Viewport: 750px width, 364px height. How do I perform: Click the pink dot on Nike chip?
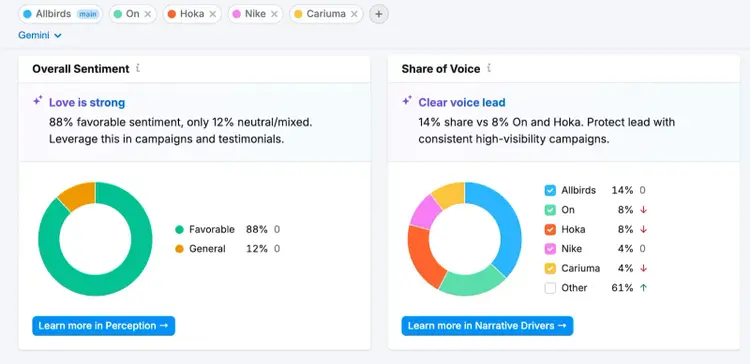pos(237,14)
